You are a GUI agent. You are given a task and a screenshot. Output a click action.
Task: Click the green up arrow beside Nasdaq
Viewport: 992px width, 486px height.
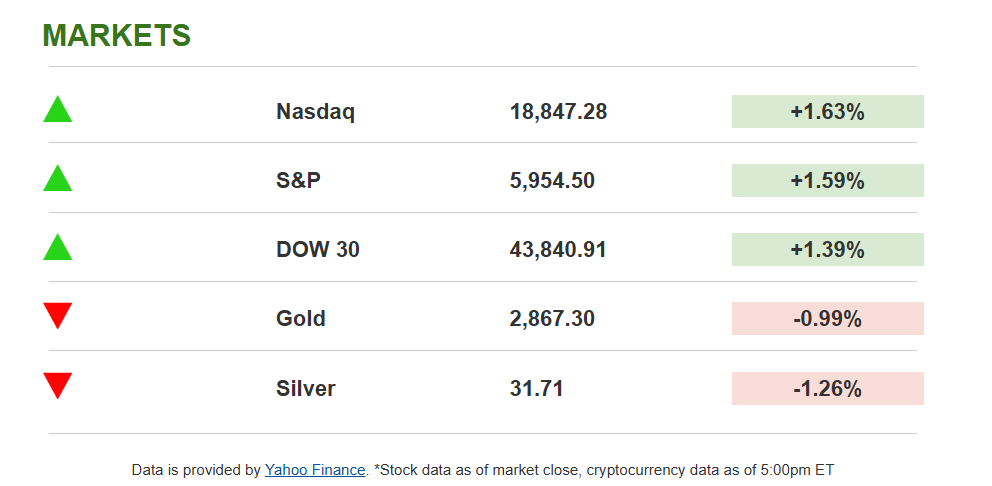click(57, 110)
